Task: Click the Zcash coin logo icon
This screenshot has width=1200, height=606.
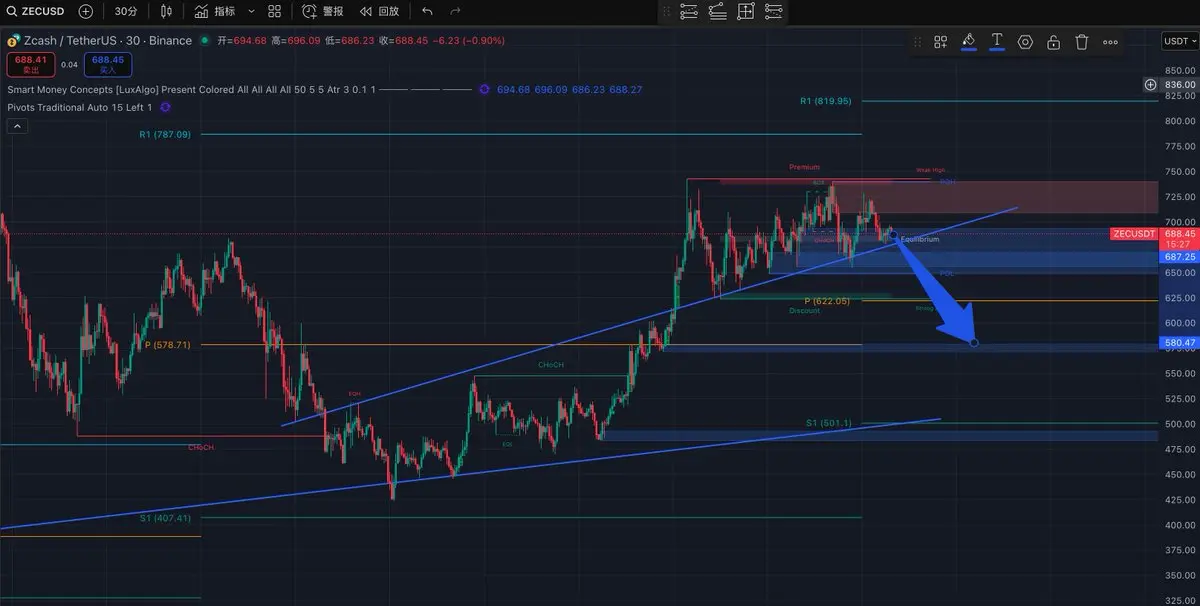Action: [x=13, y=41]
